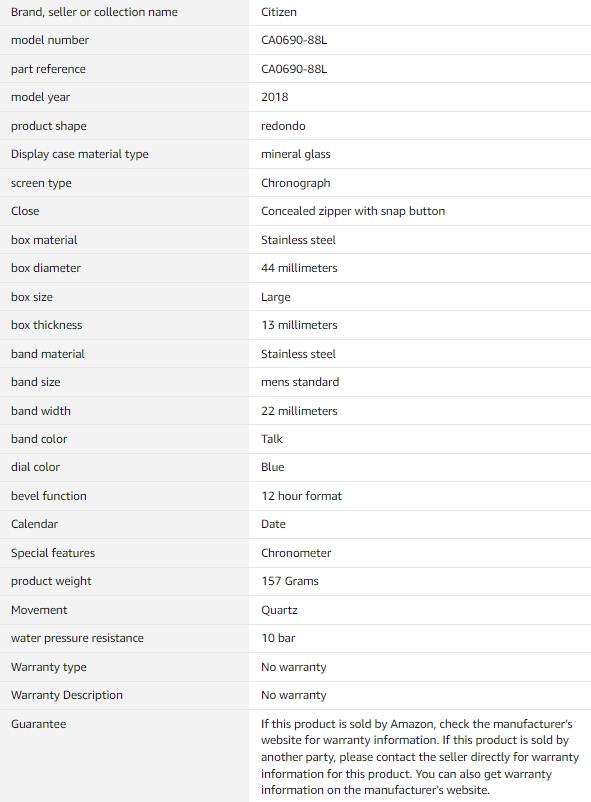Click the Special features Chronometer value
591x802 pixels.
296,553
